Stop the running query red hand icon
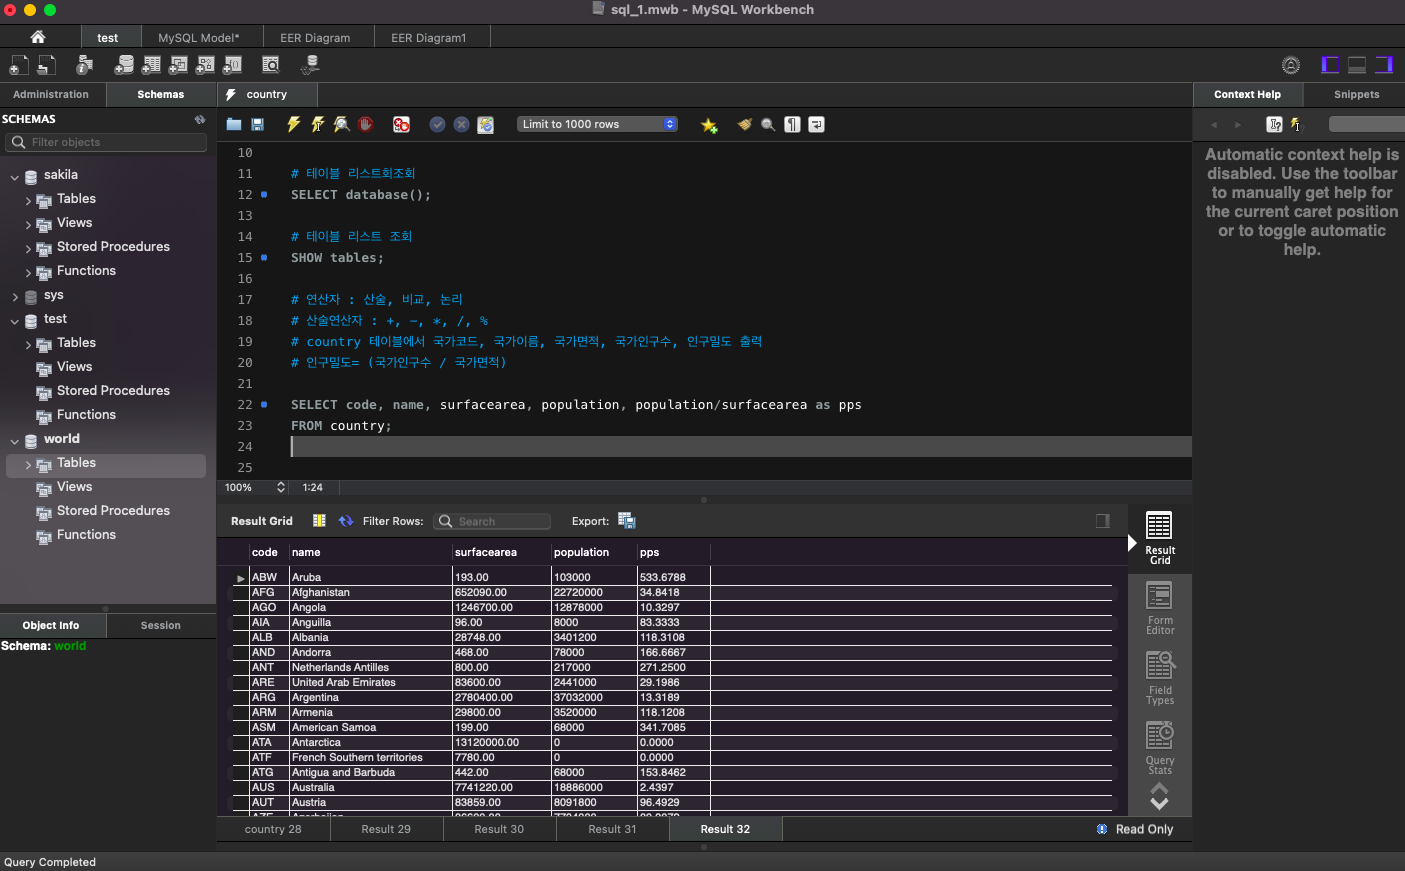1405x871 pixels. coord(366,125)
